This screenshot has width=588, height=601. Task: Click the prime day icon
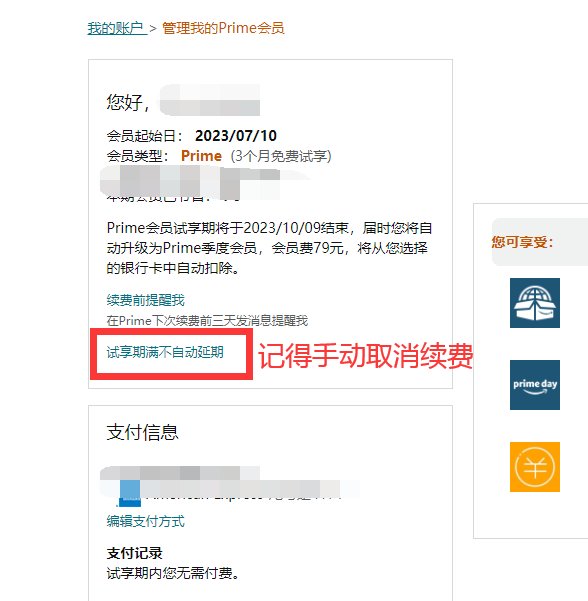[x=535, y=385]
